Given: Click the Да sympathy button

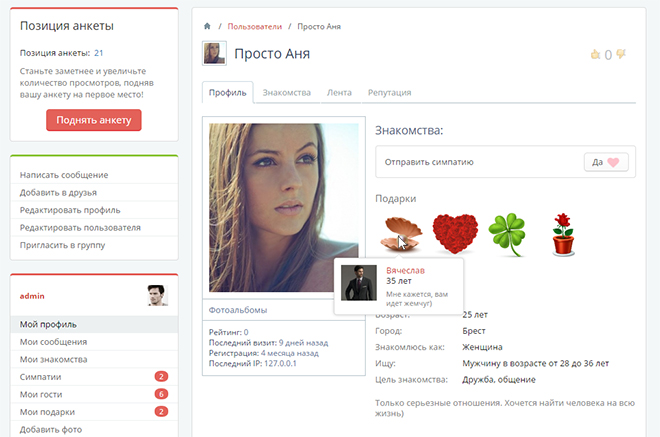Looking at the screenshot, I should pyautogui.click(x=606, y=162).
